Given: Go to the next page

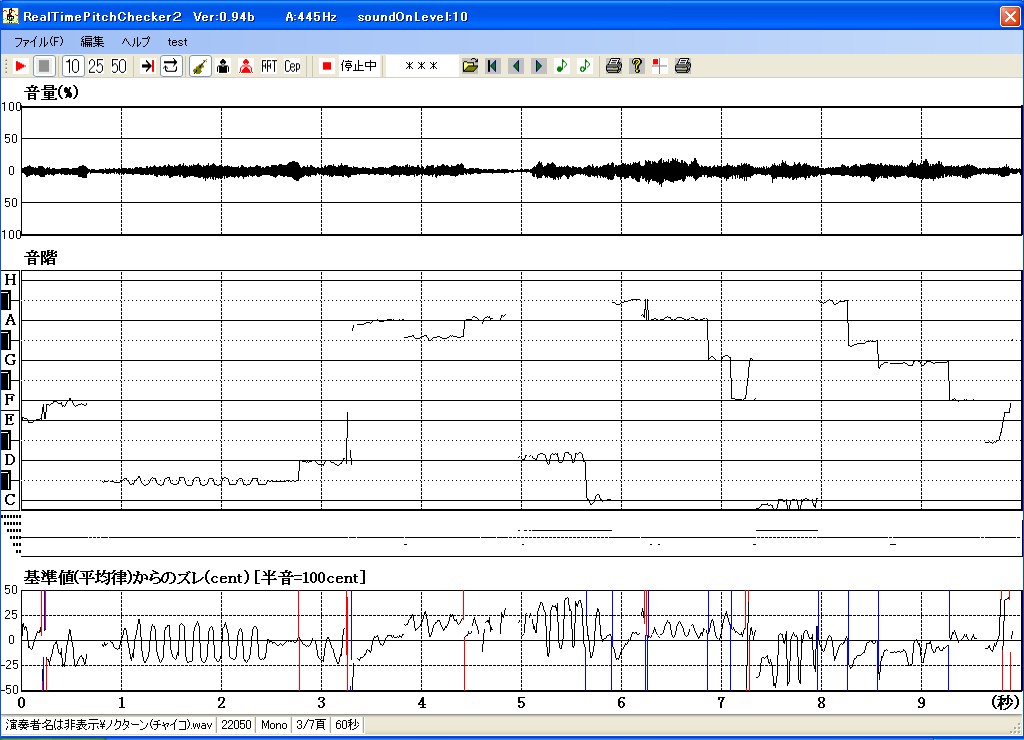Looking at the screenshot, I should click(x=539, y=66).
